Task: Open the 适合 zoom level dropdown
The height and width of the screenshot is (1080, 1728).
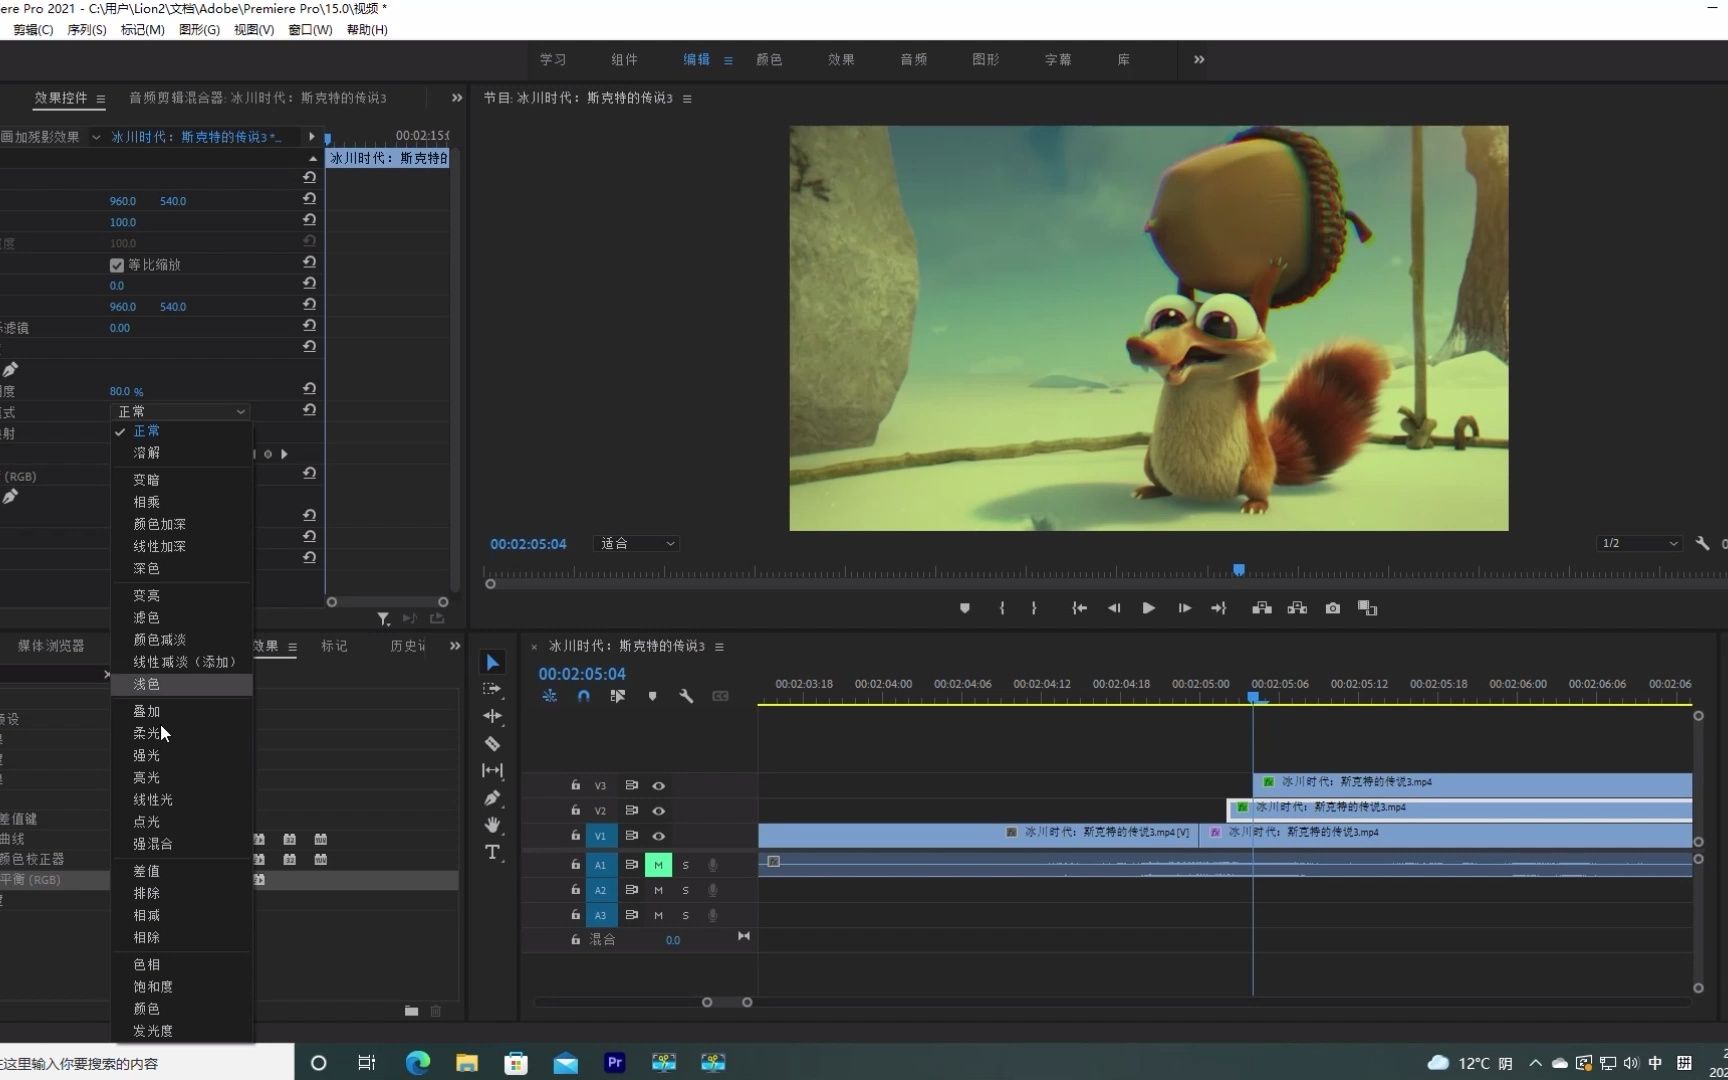Action: click(638, 544)
